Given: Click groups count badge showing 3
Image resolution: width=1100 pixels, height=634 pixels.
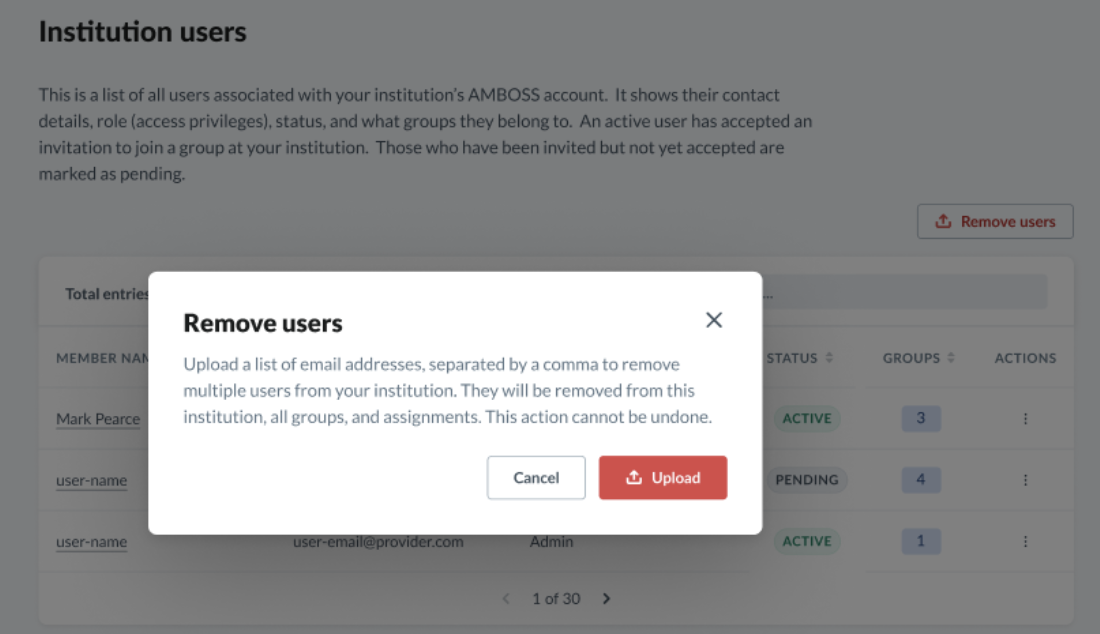Looking at the screenshot, I should (x=920, y=419).
